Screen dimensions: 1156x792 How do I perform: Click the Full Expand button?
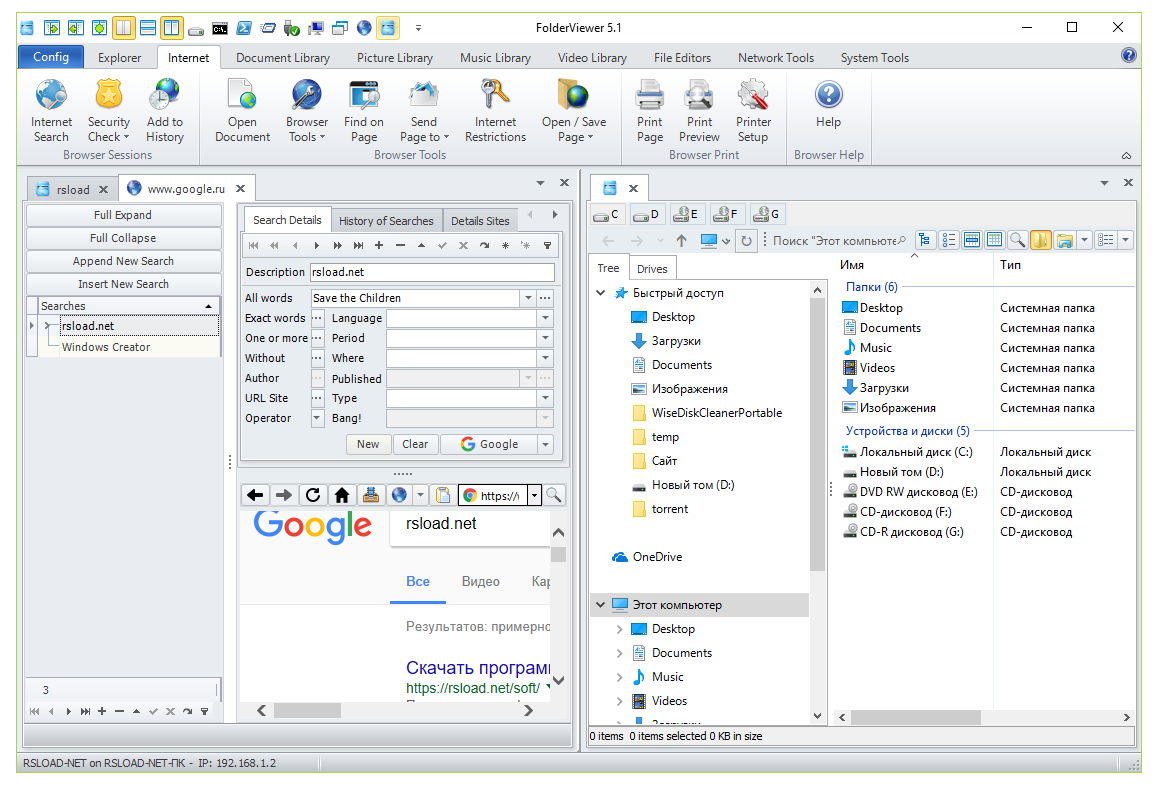(123, 215)
